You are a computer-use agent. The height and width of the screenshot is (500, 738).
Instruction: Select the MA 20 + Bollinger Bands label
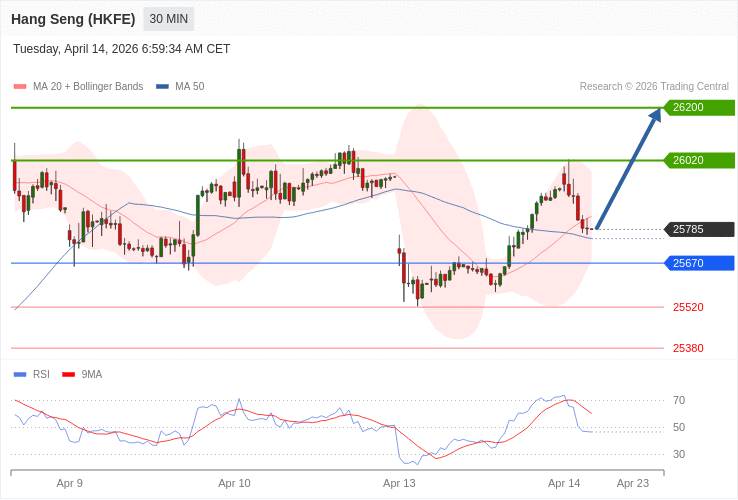pos(88,87)
